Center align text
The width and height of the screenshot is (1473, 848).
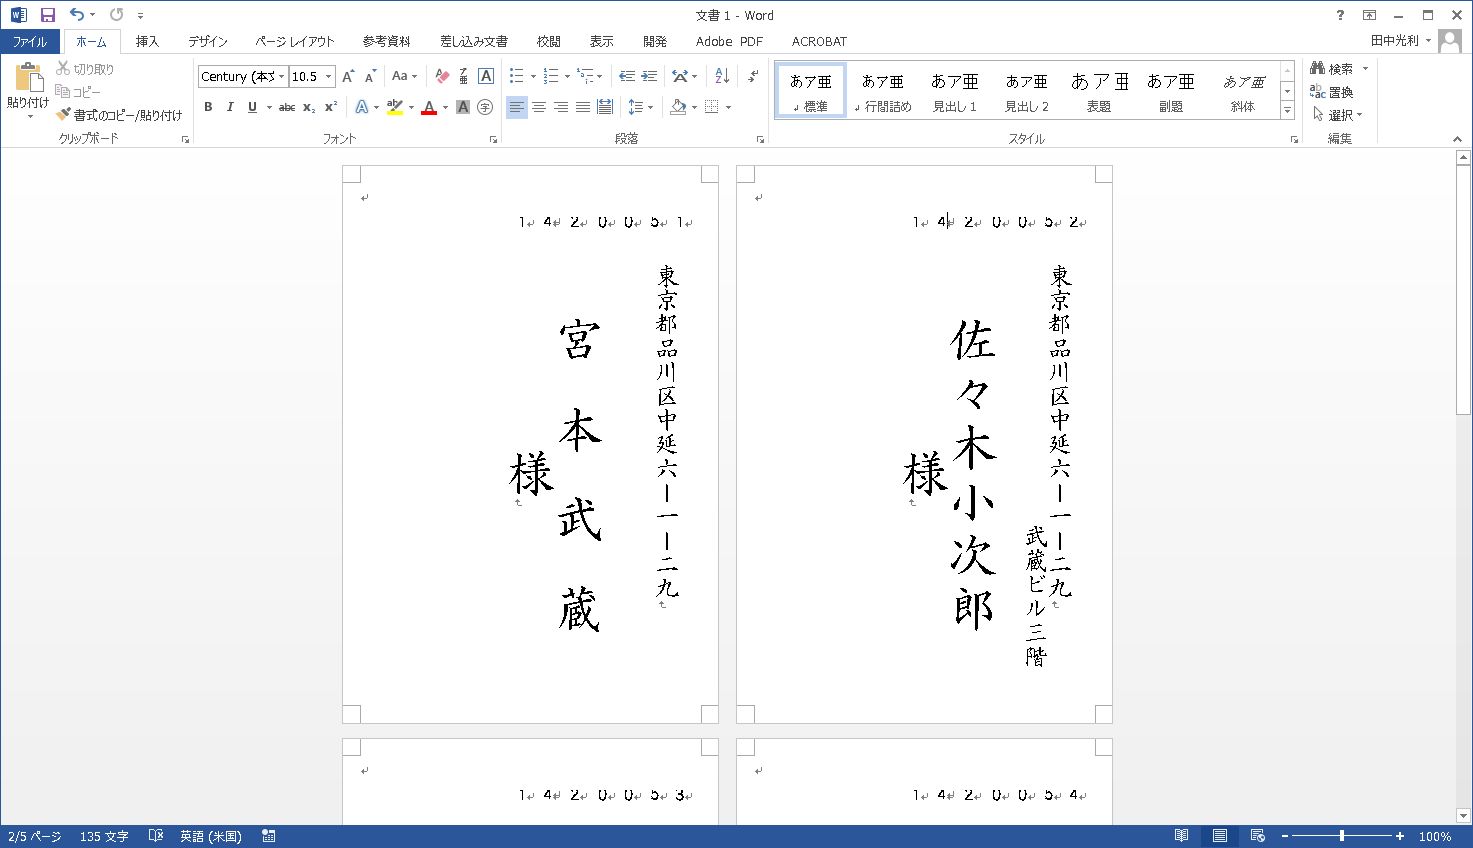[x=538, y=107]
